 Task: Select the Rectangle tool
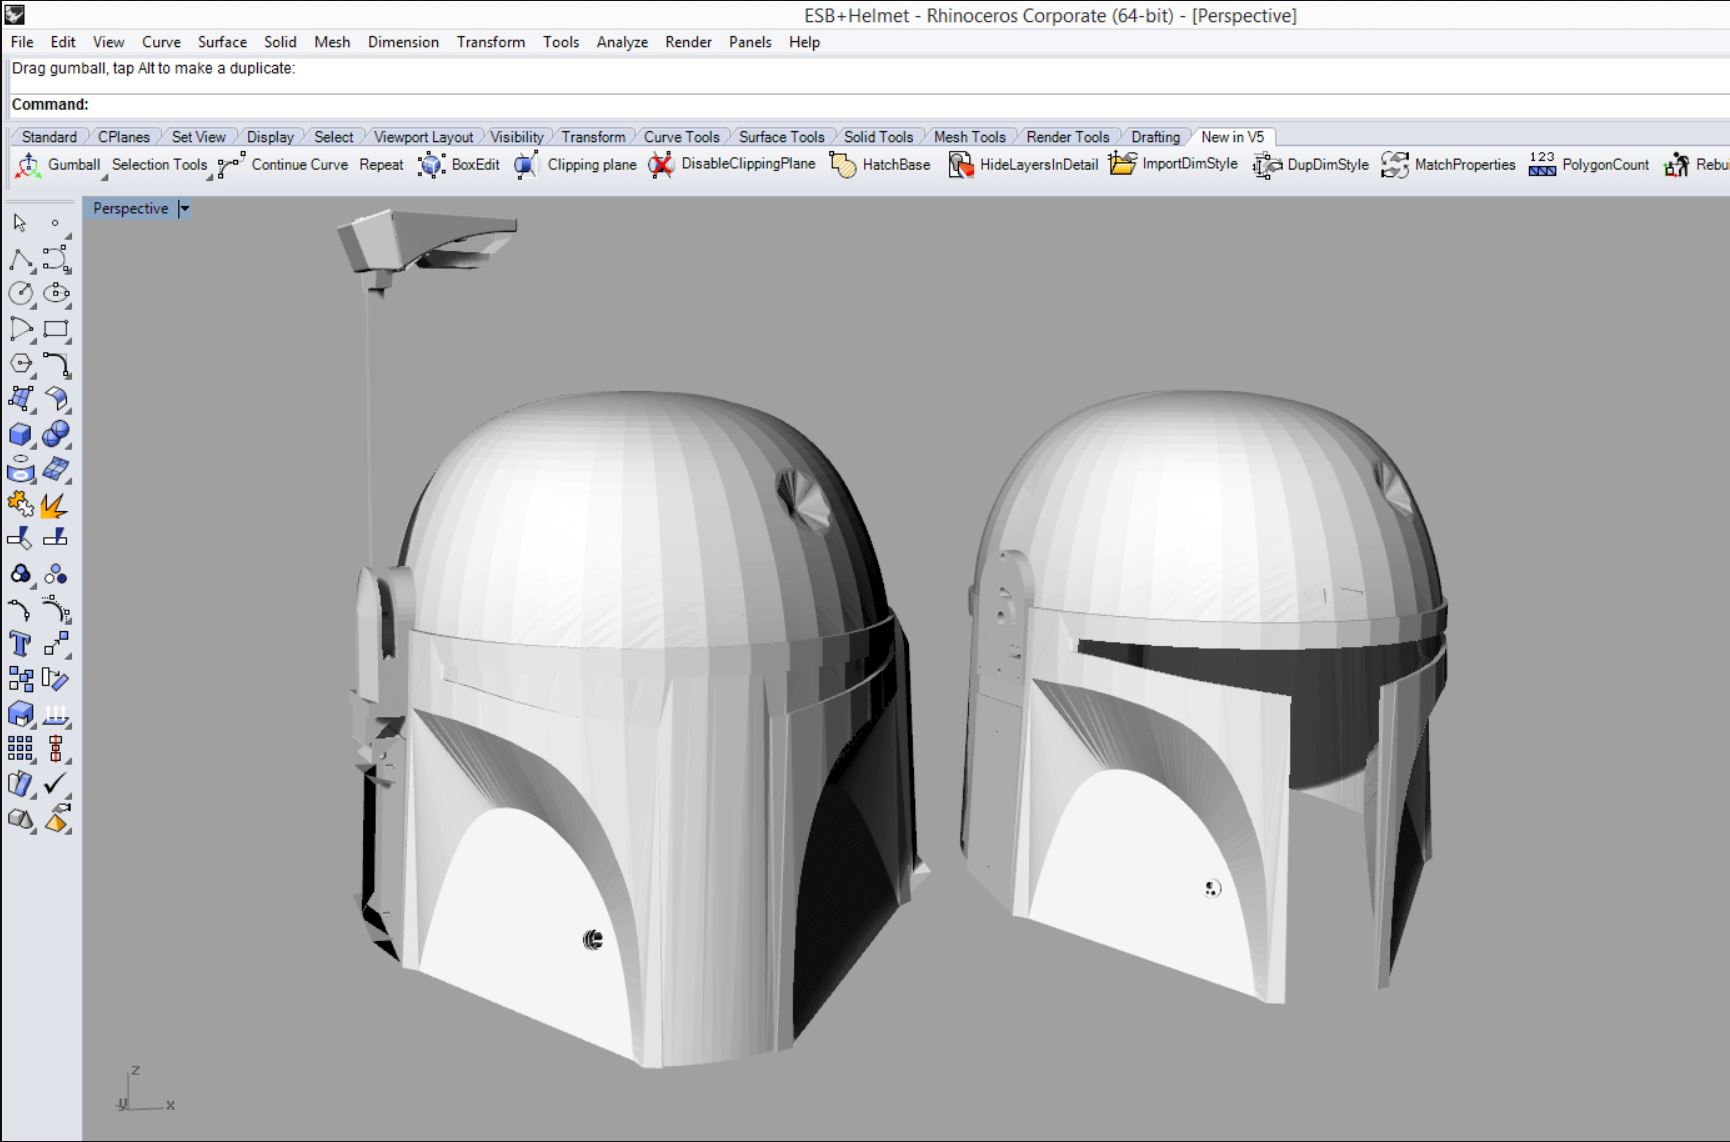56,329
